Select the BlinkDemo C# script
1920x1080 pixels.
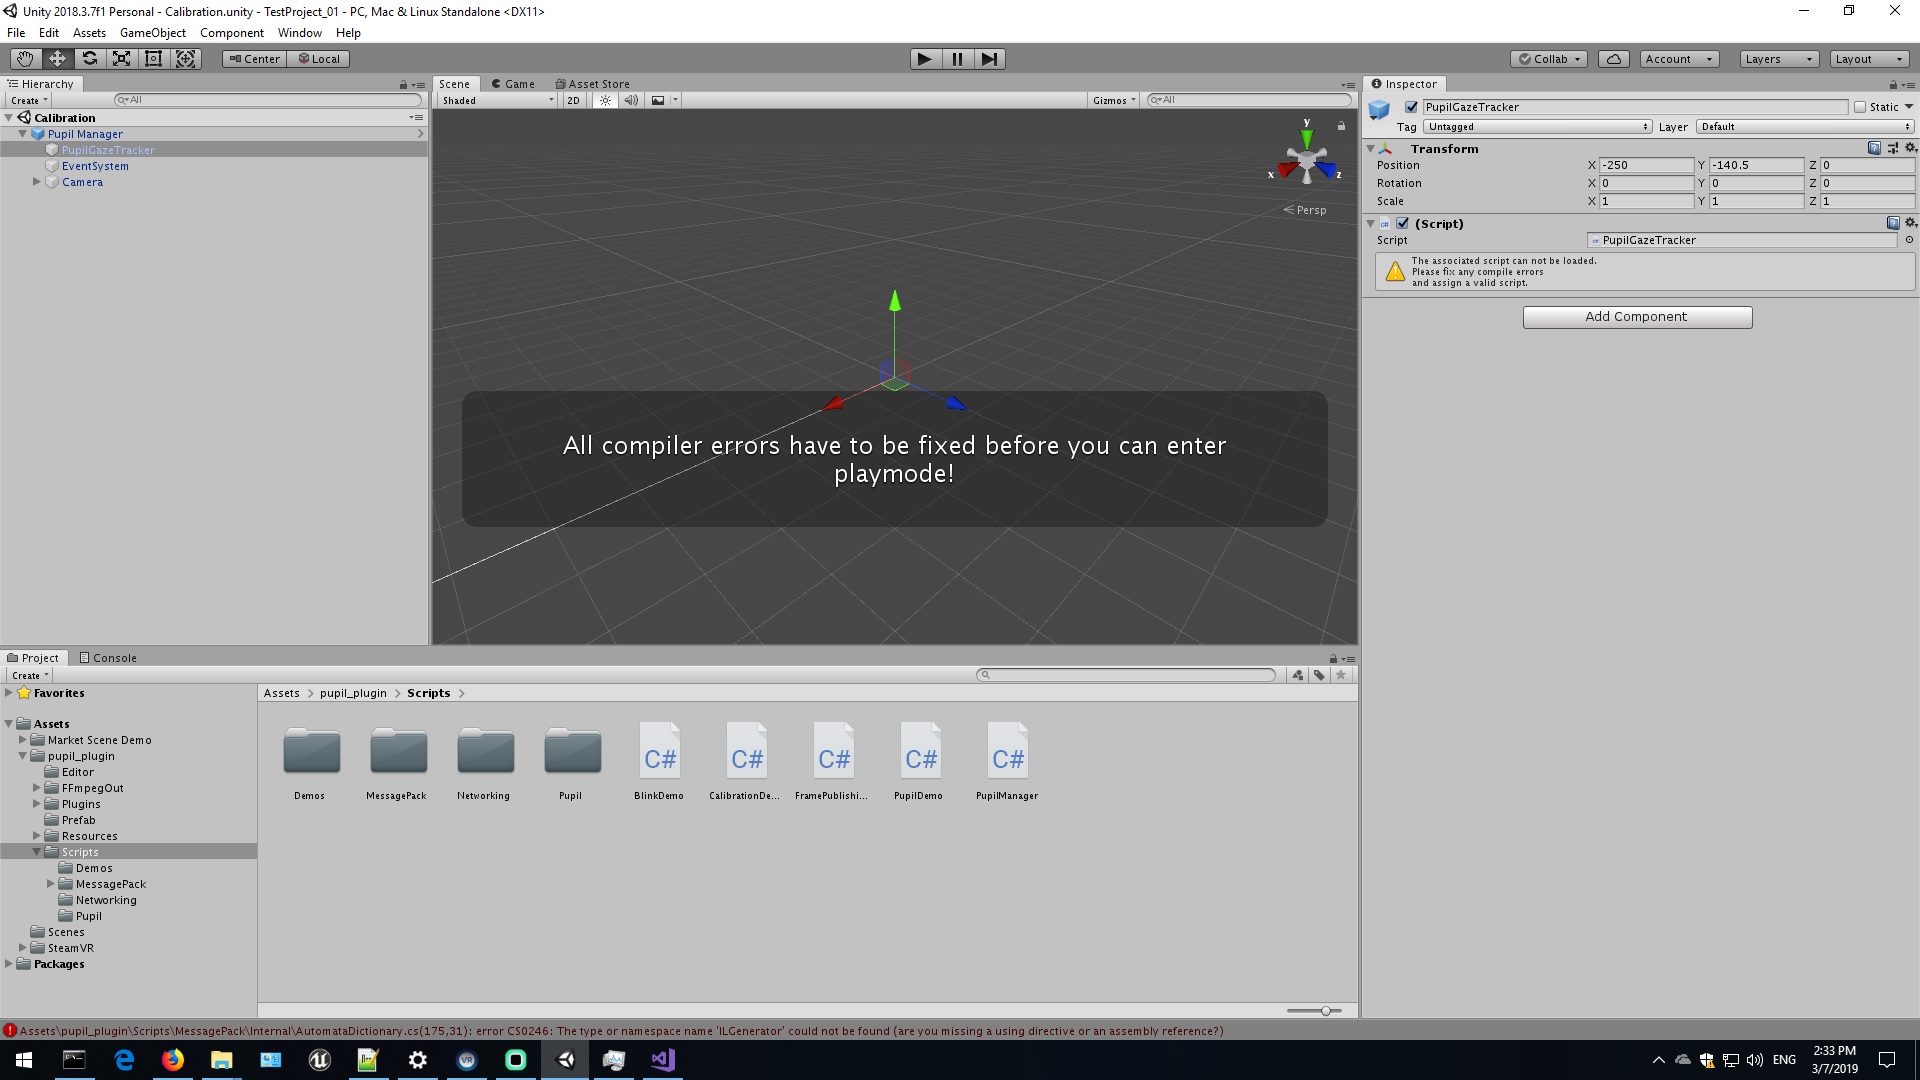(x=659, y=762)
